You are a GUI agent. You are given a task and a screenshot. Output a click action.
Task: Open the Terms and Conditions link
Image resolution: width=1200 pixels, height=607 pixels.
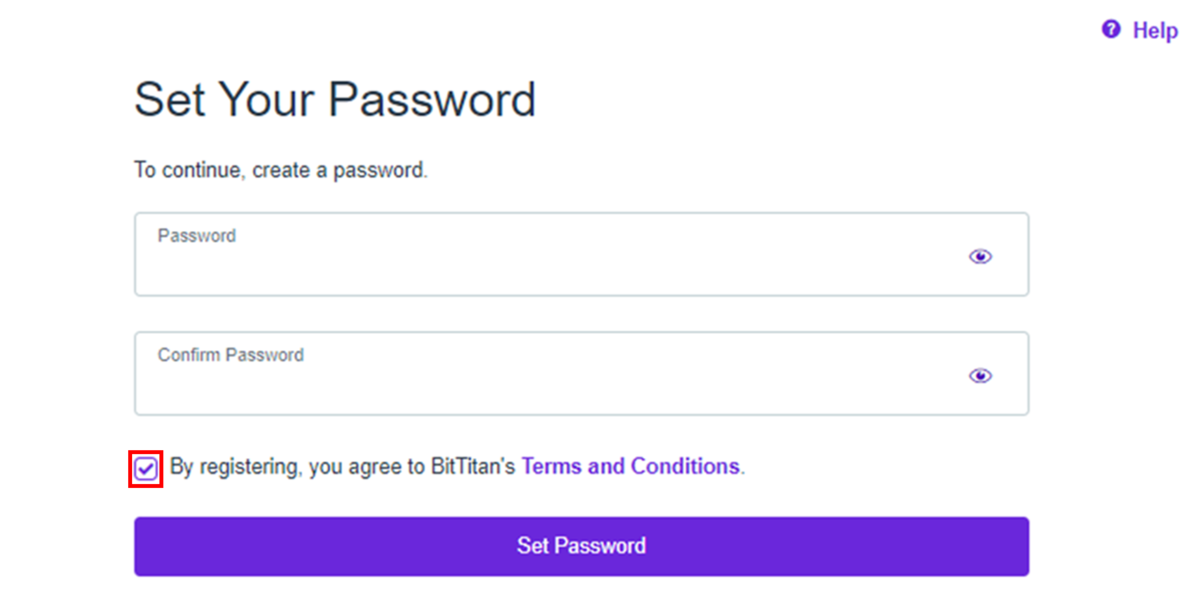(630, 467)
